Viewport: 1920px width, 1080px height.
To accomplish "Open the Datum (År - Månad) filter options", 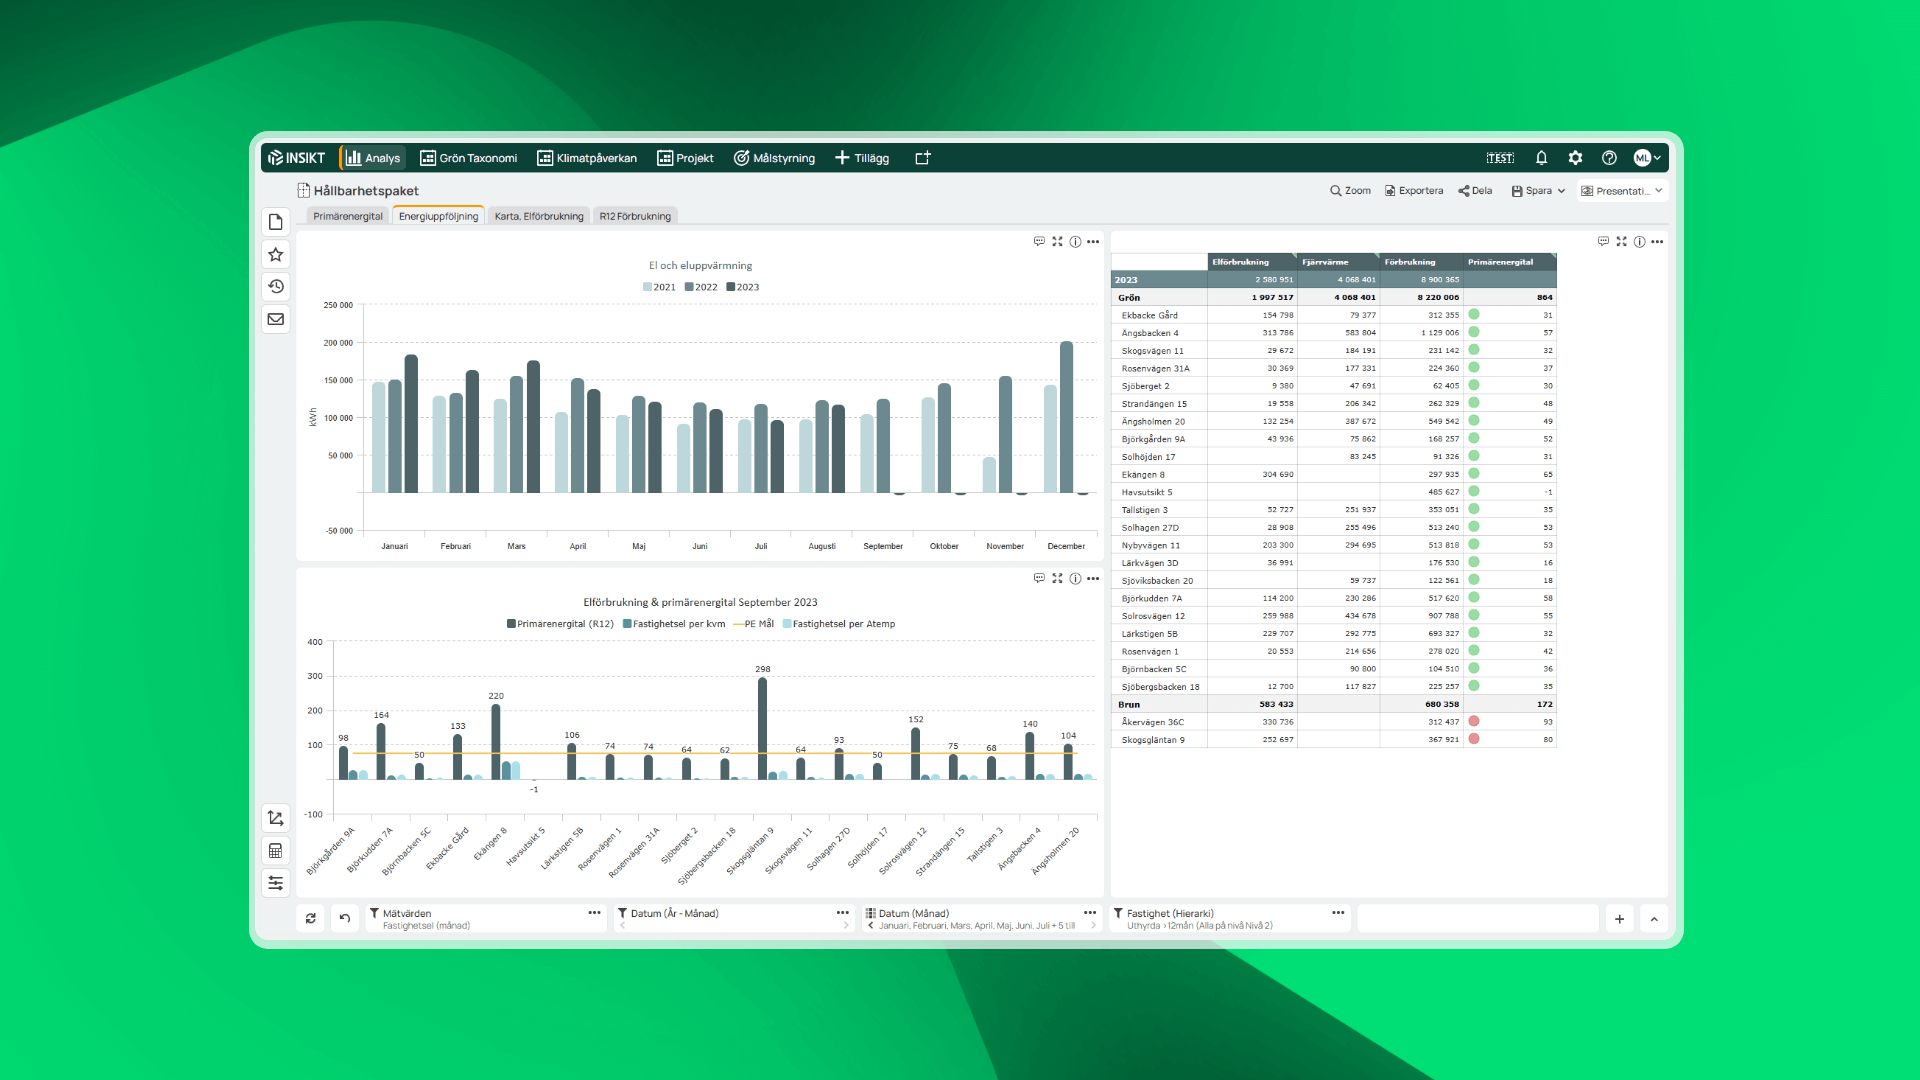I will (x=843, y=913).
